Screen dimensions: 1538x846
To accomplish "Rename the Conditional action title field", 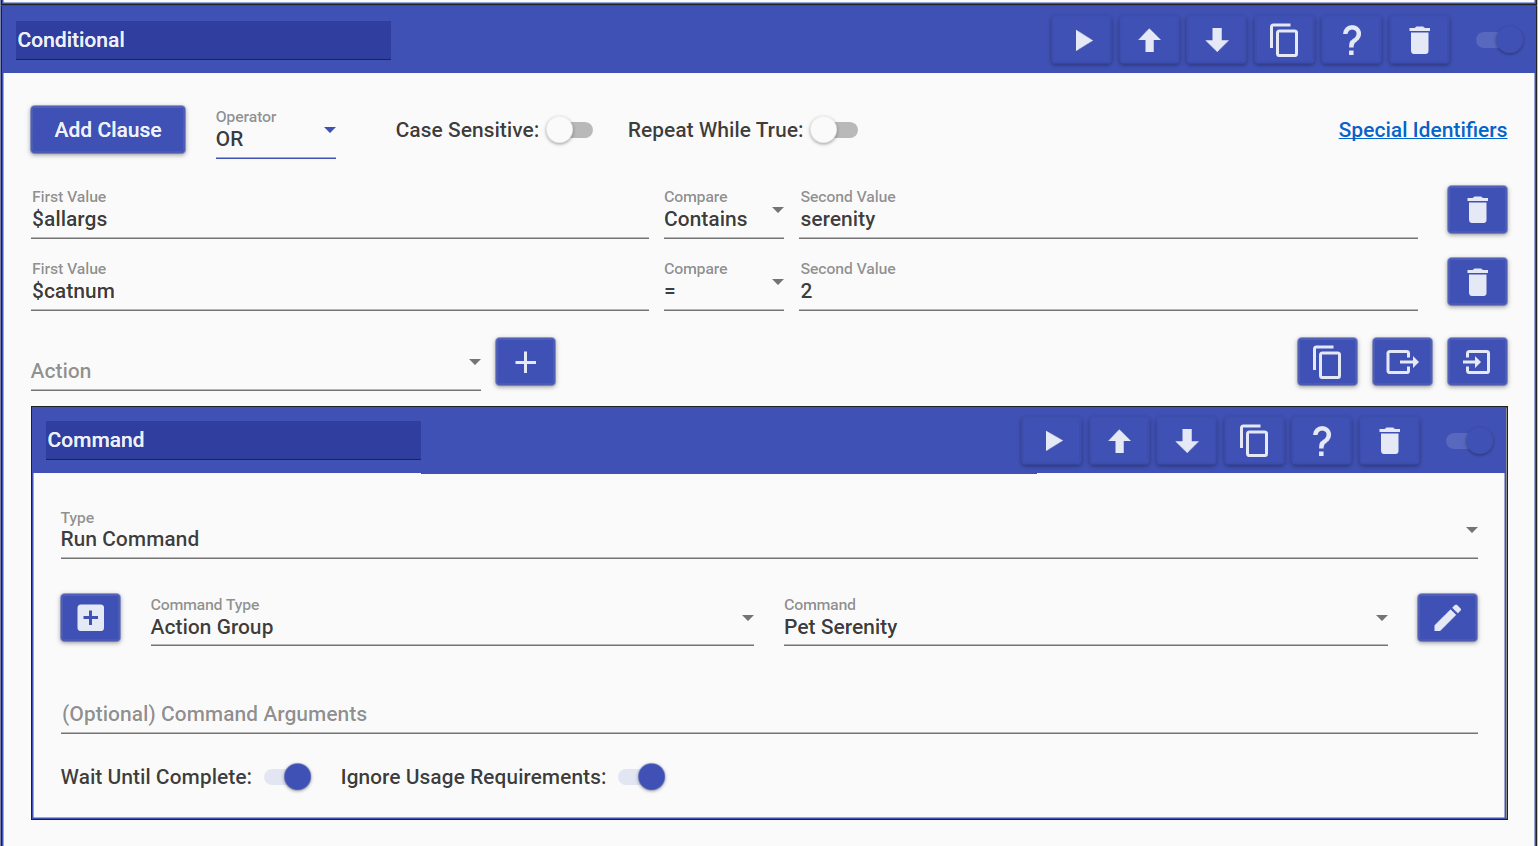I will 203,40.
